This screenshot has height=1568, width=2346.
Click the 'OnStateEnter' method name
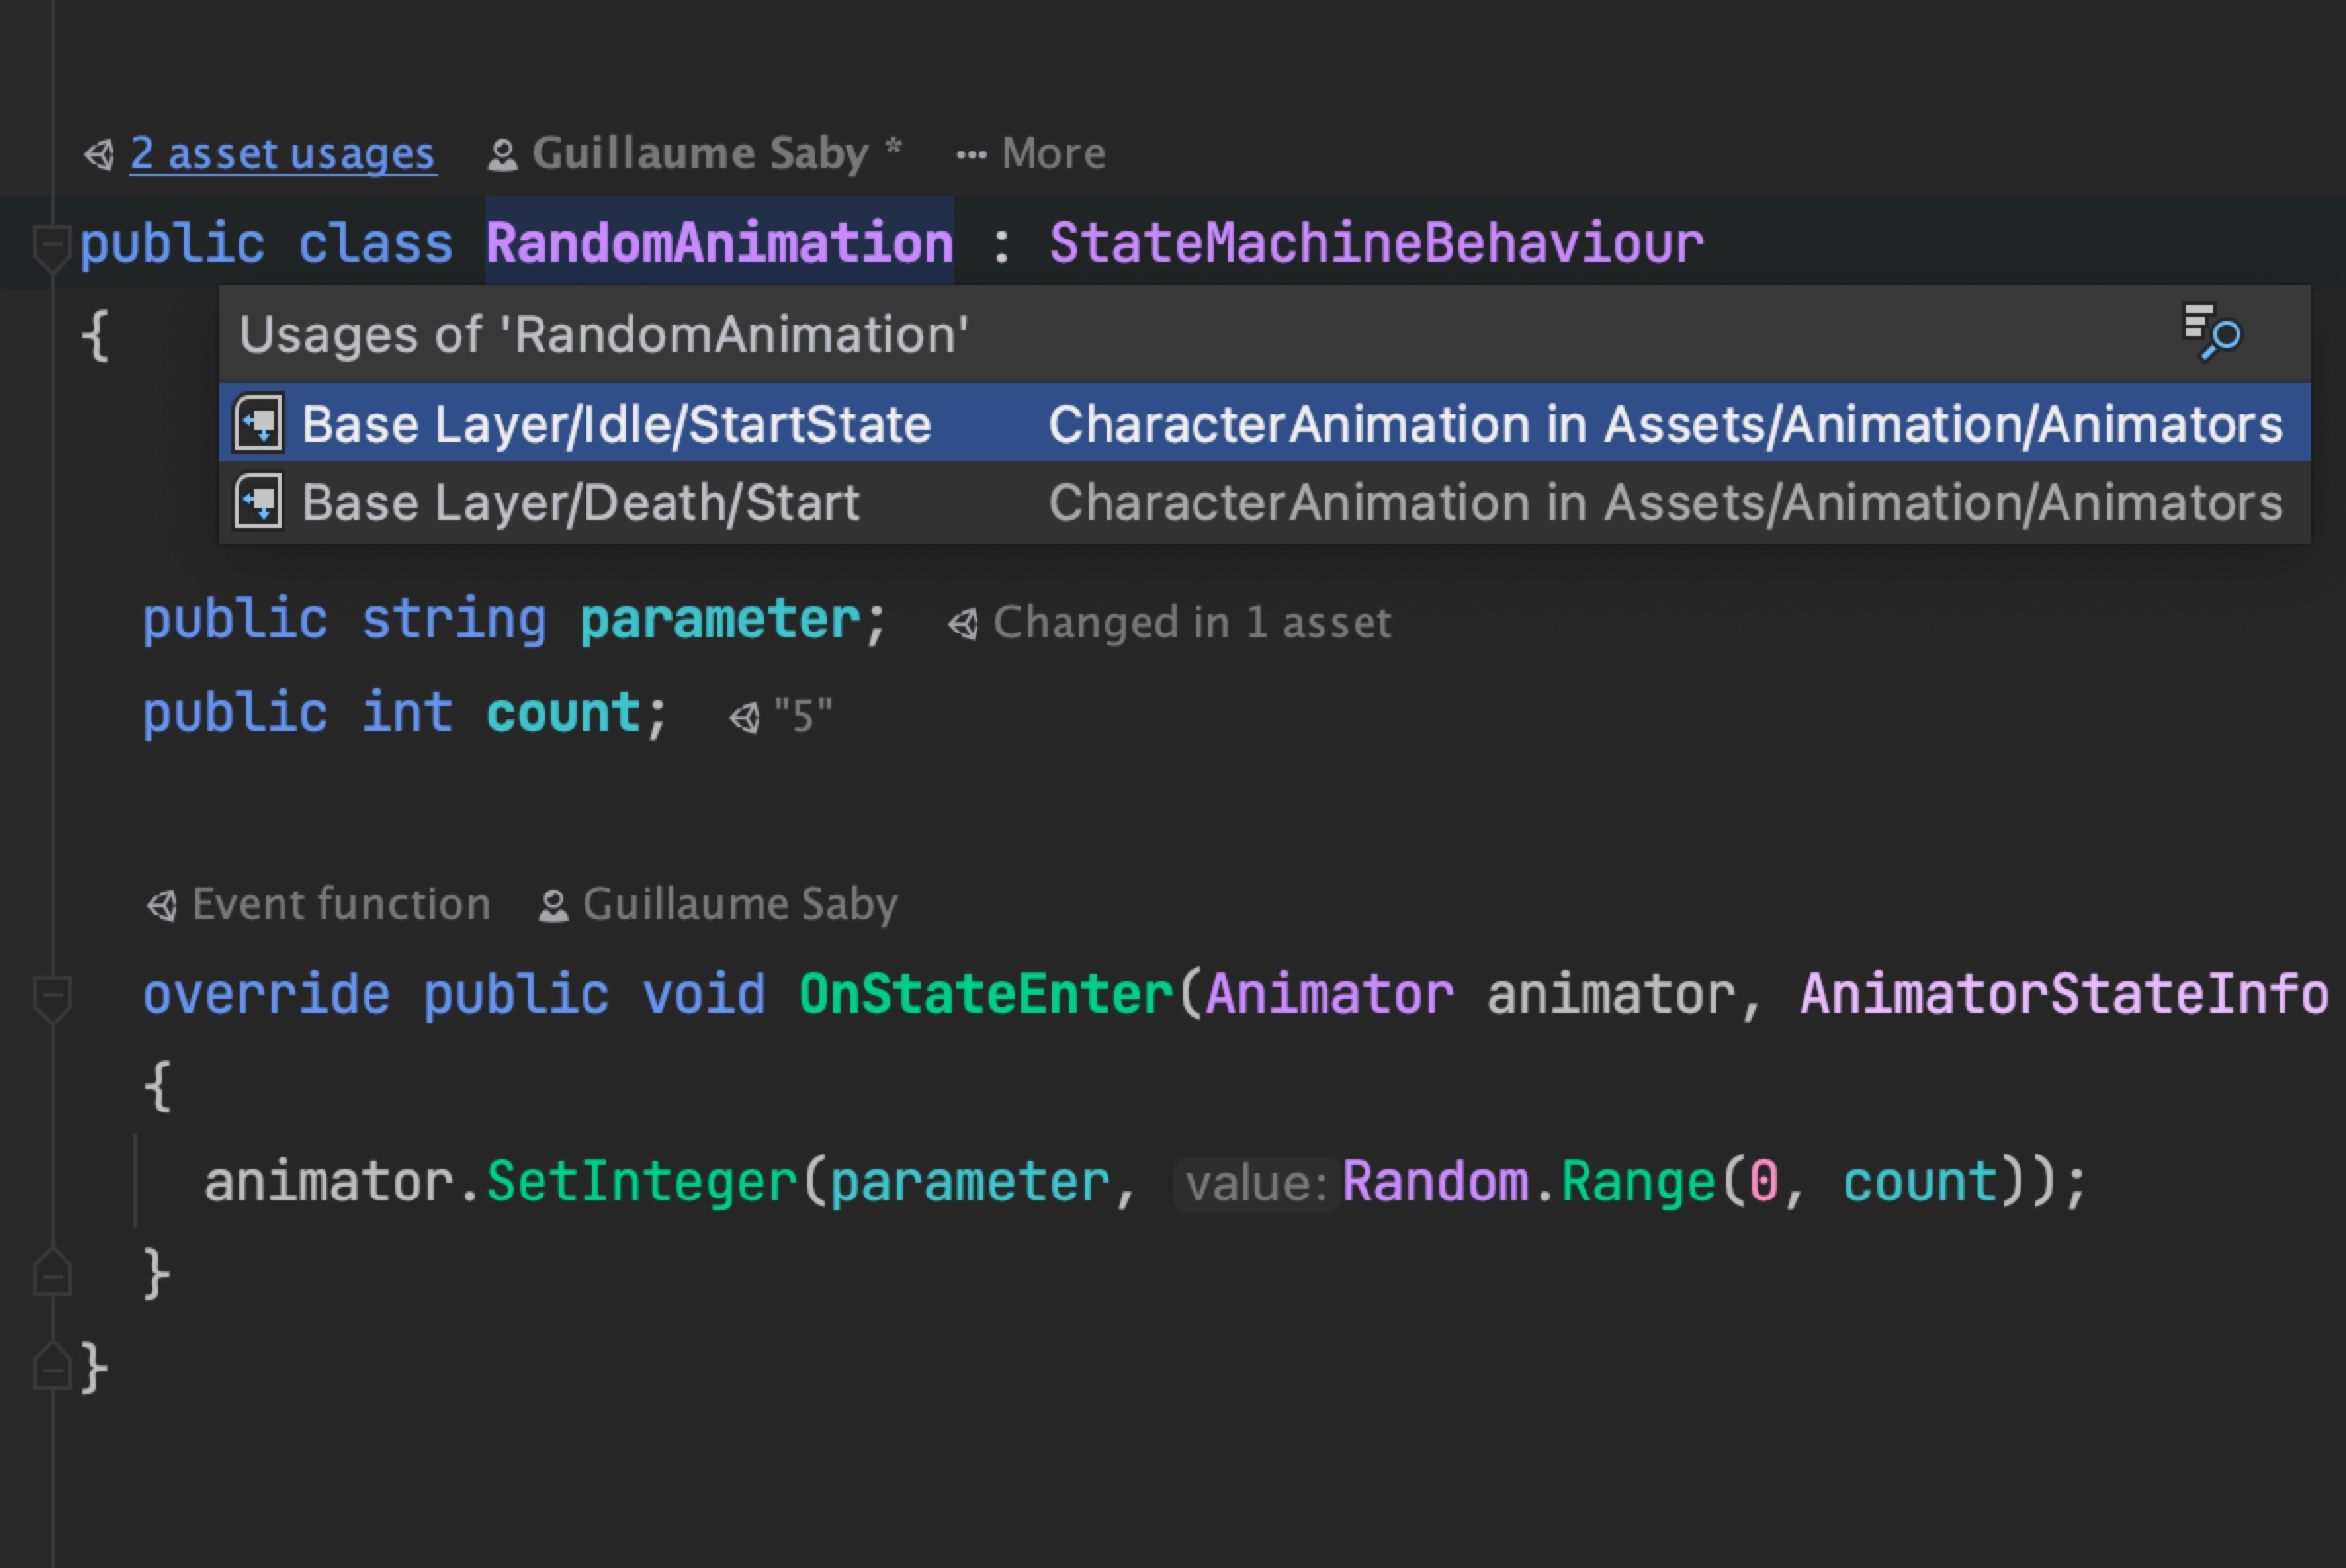pyautogui.click(x=985, y=994)
